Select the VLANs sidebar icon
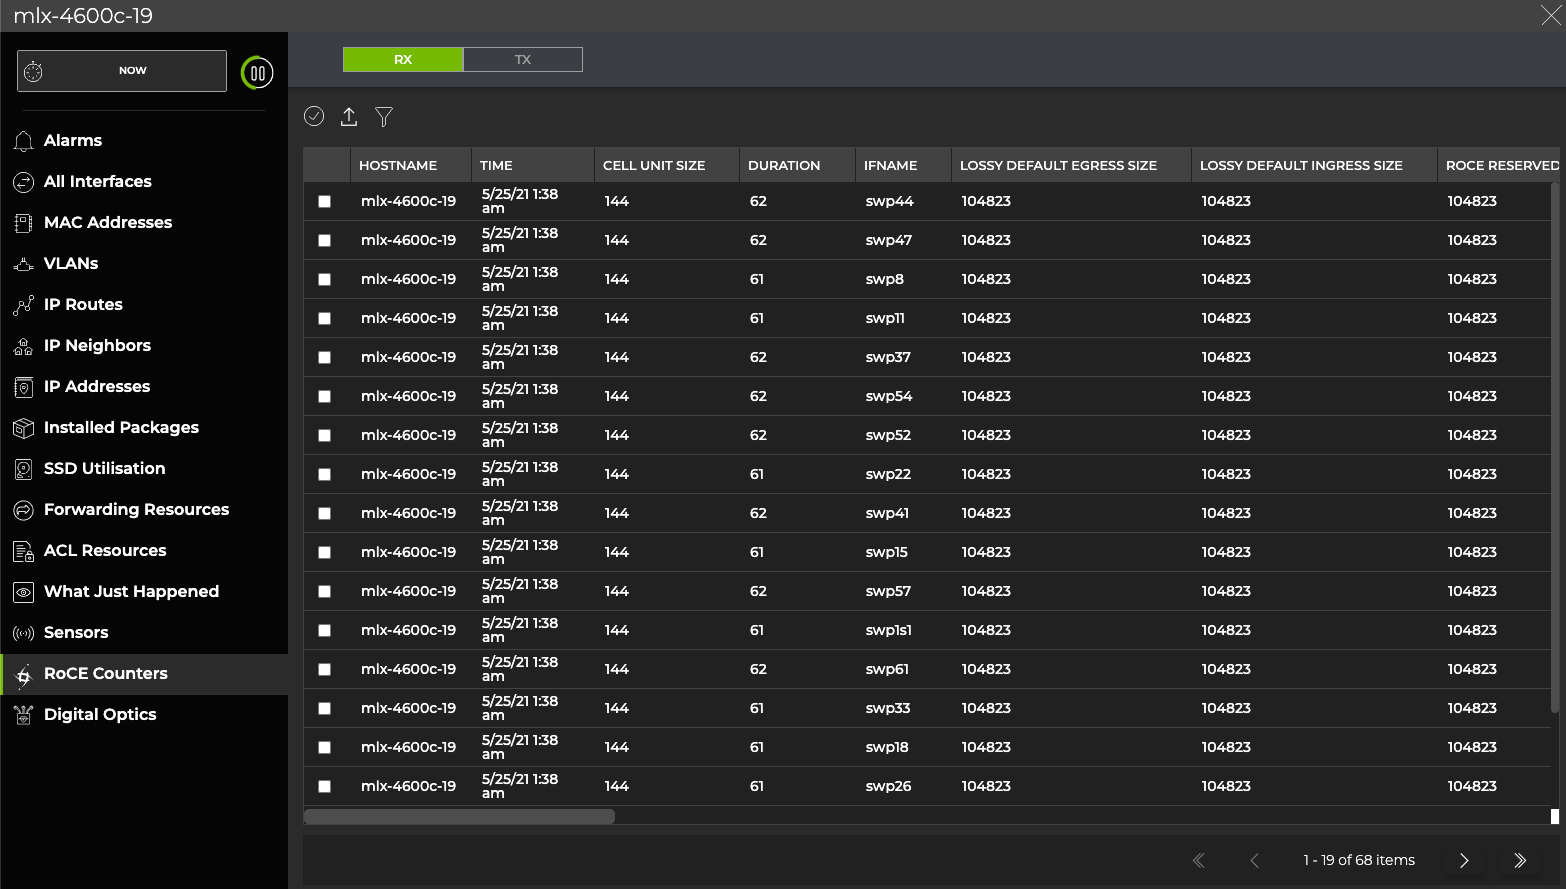The image size is (1566, 889). point(22,263)
